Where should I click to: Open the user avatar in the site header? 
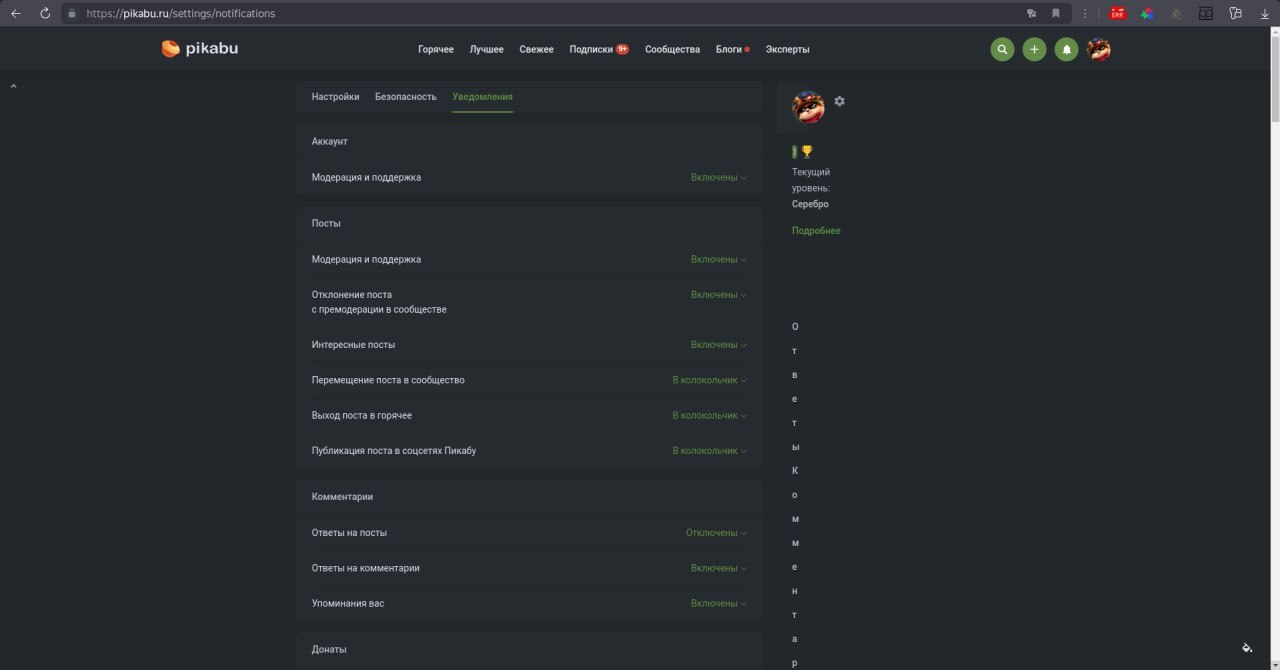point(1099,49)
